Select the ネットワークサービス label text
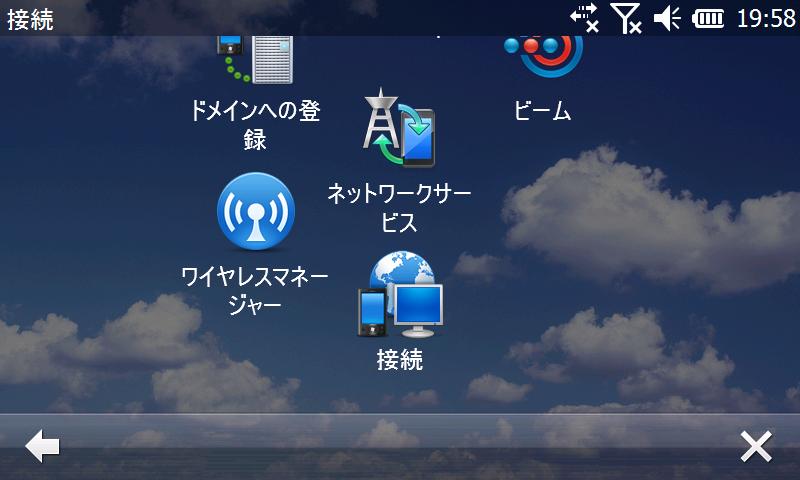The height and width of the screenshot is (480, 800). (399, 208)
